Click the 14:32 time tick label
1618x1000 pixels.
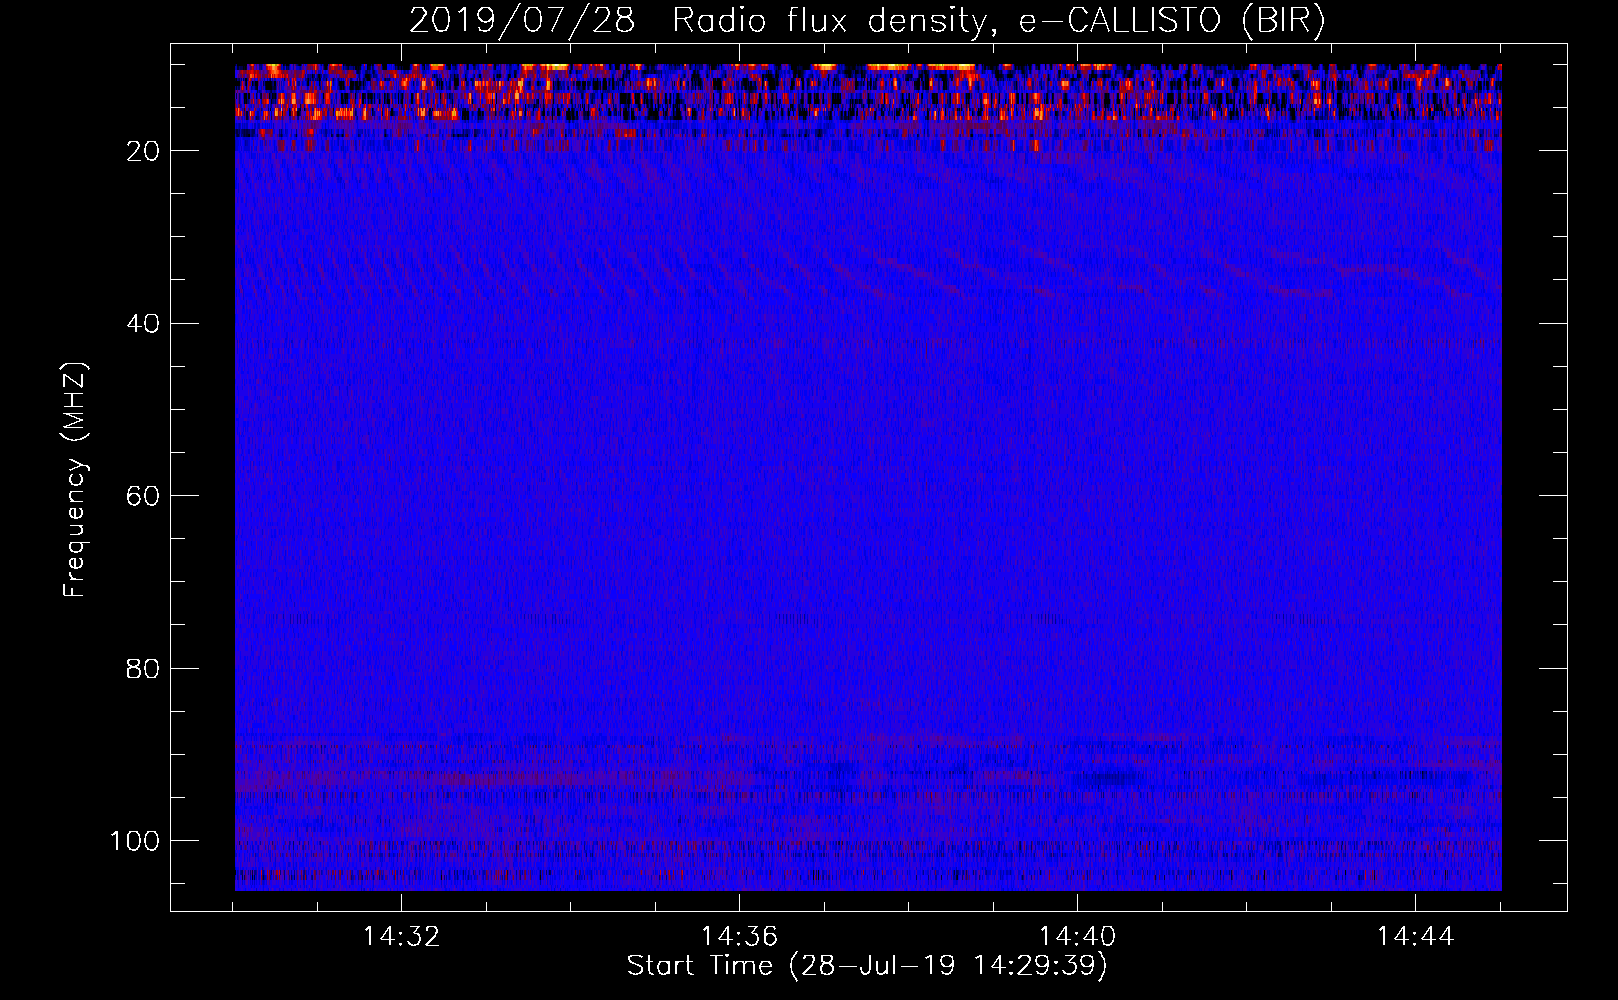click(401, 937)
